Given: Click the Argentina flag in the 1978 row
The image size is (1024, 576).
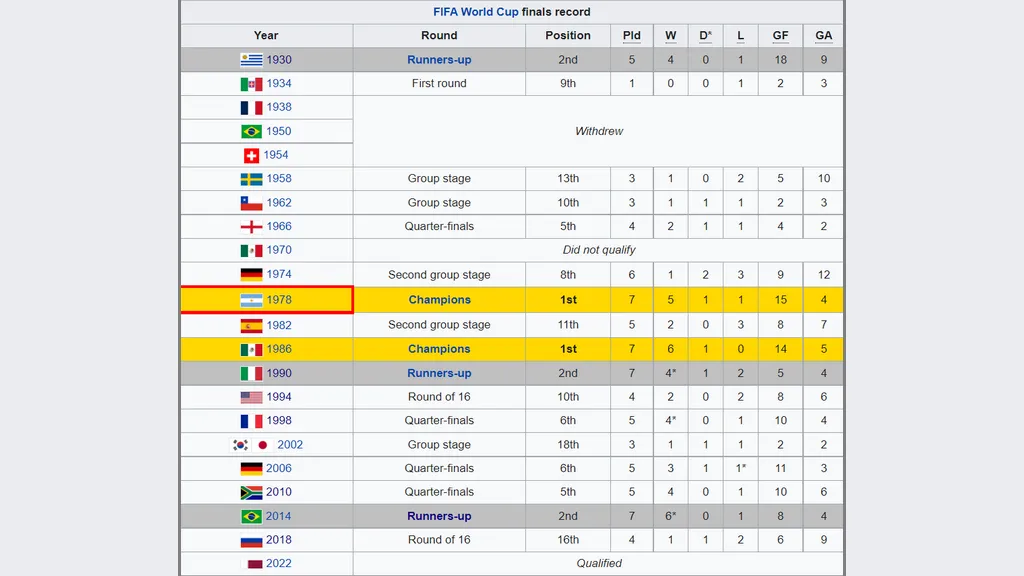Looking at the screenshot, I should 251,300.
